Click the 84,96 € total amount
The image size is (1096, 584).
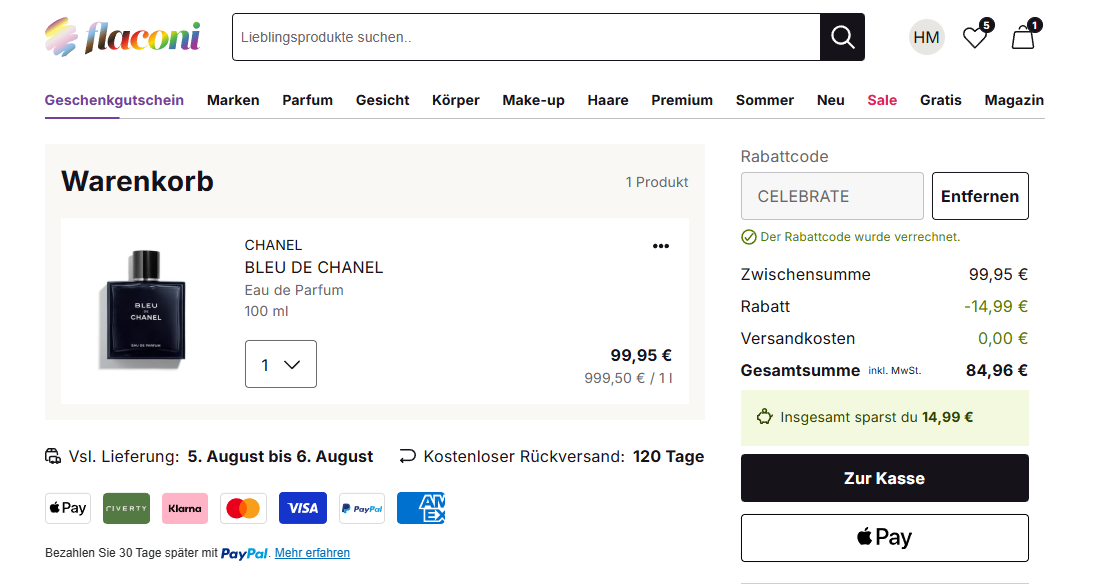[997, 370]
